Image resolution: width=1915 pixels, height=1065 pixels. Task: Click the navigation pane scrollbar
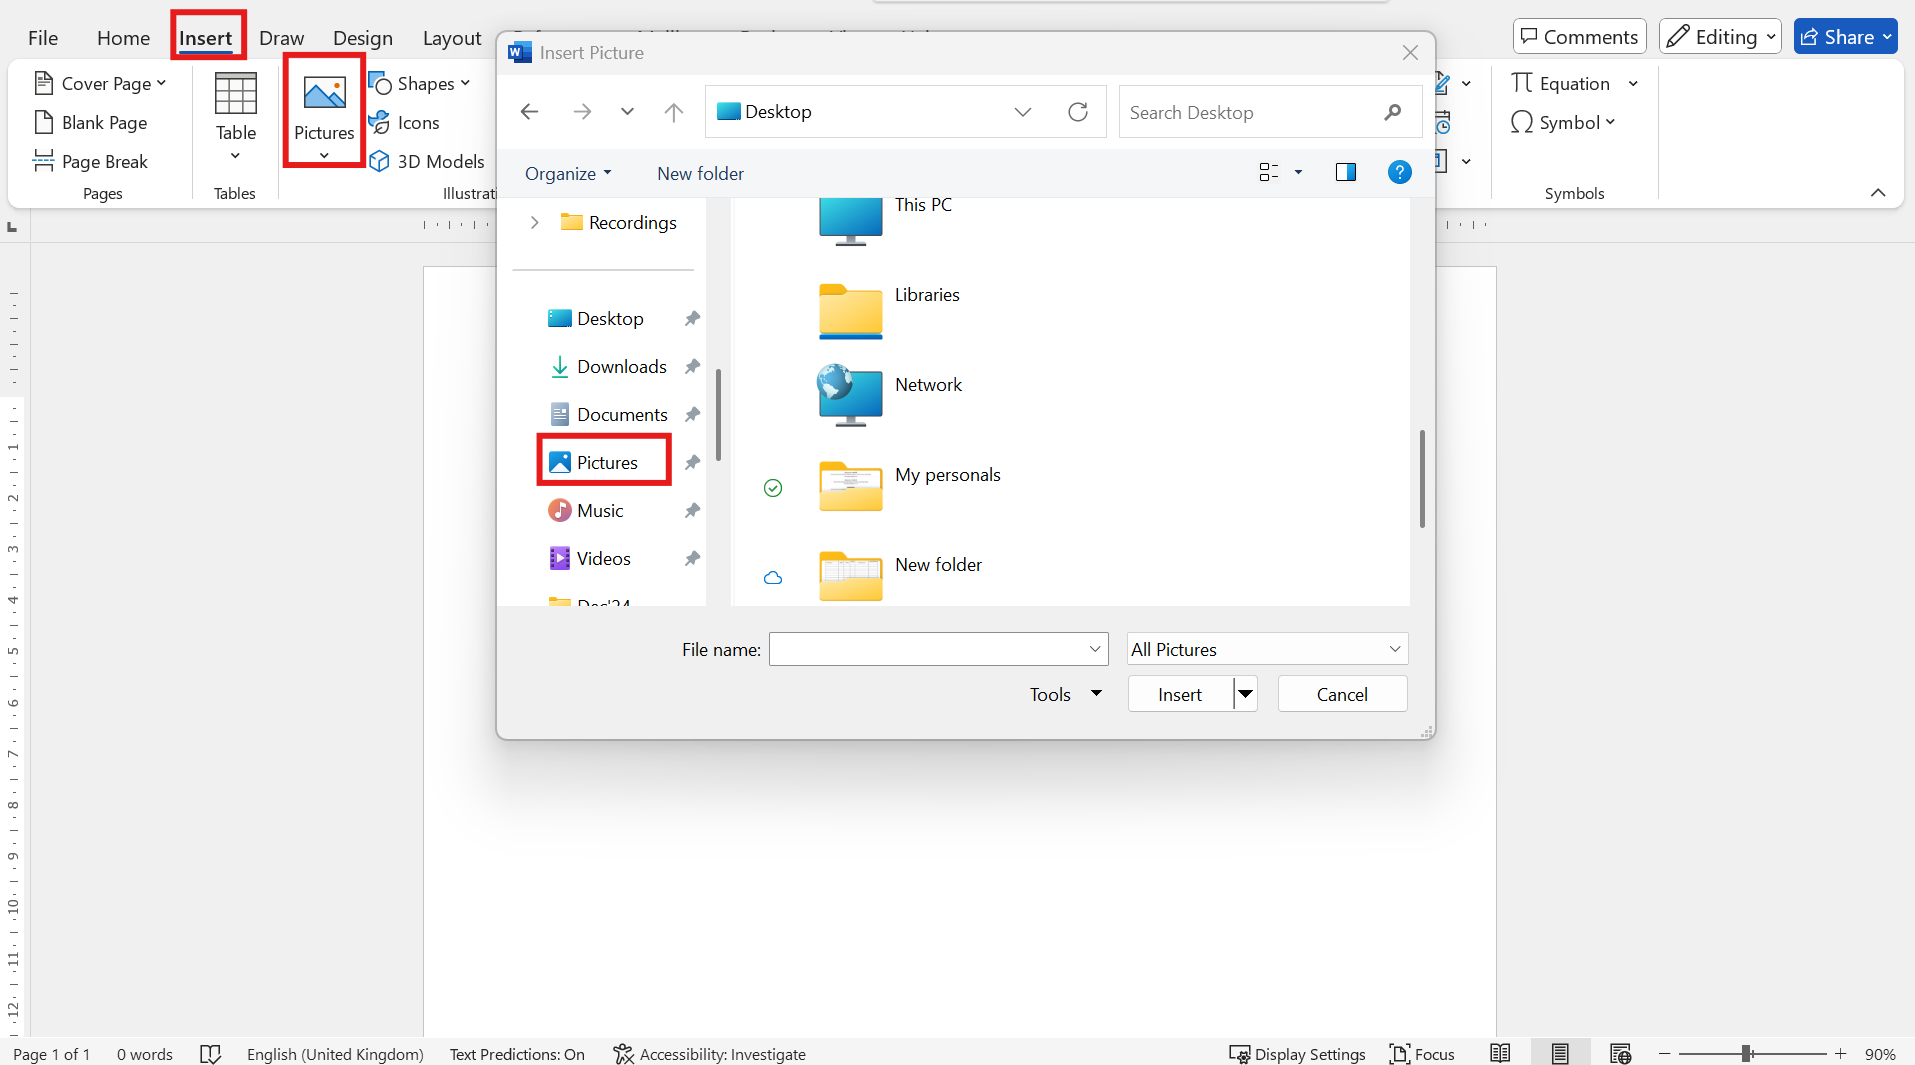718,415
